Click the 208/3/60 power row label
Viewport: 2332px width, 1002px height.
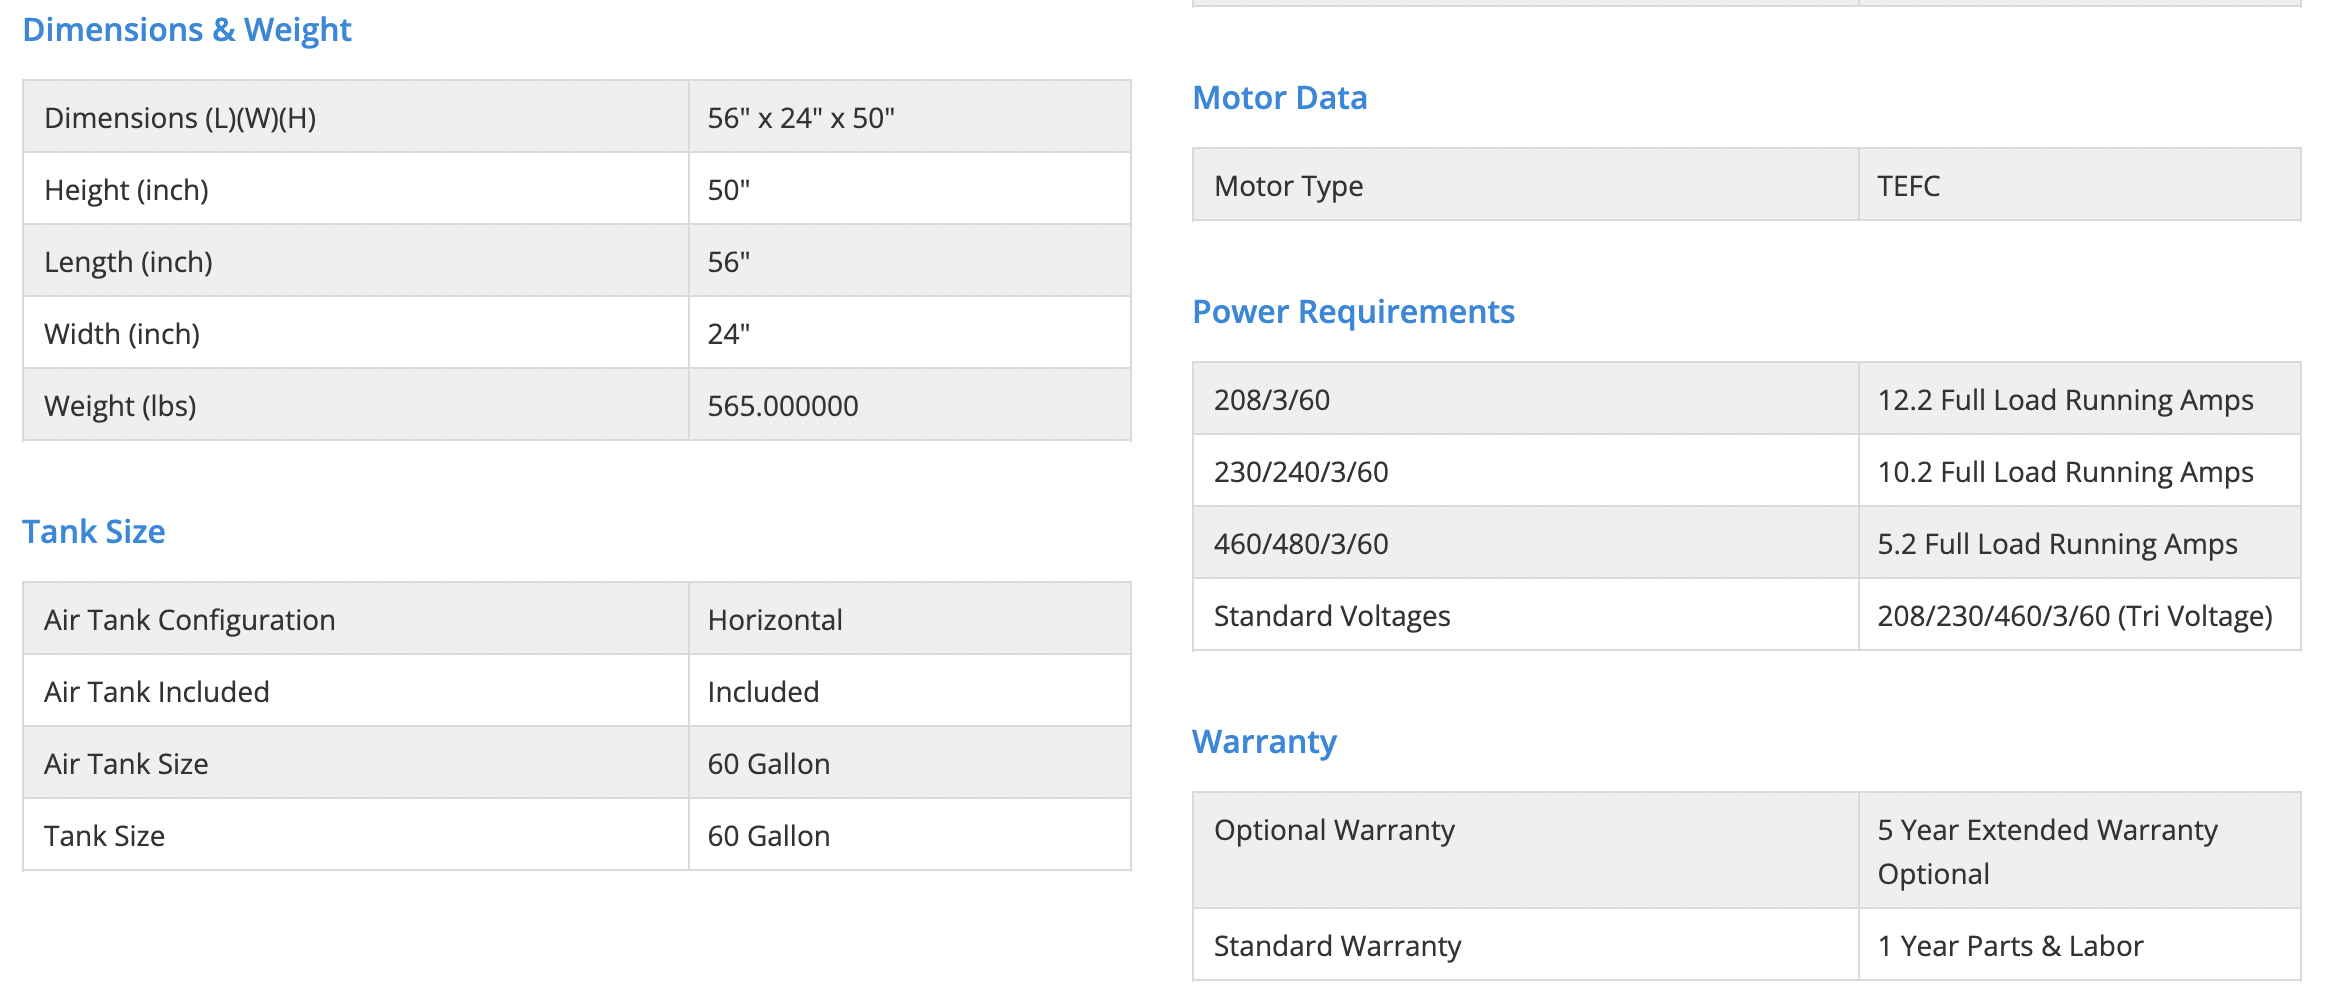pyautogui.click(x=1271, y=400)
